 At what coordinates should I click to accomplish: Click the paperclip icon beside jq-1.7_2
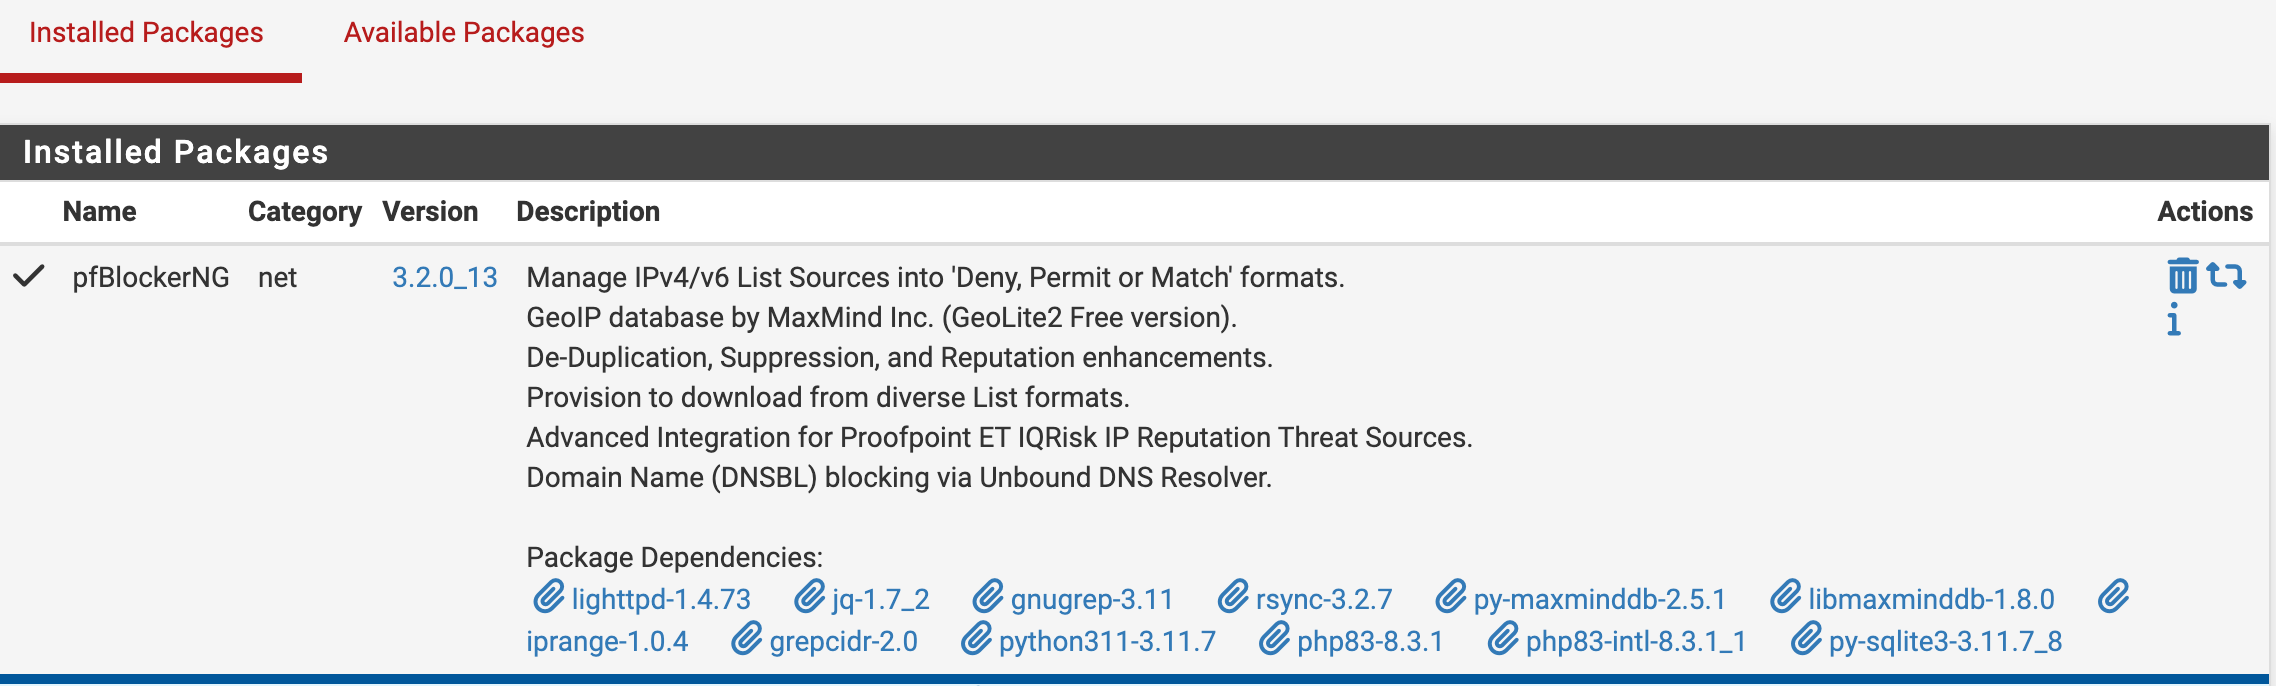(809, 598)
